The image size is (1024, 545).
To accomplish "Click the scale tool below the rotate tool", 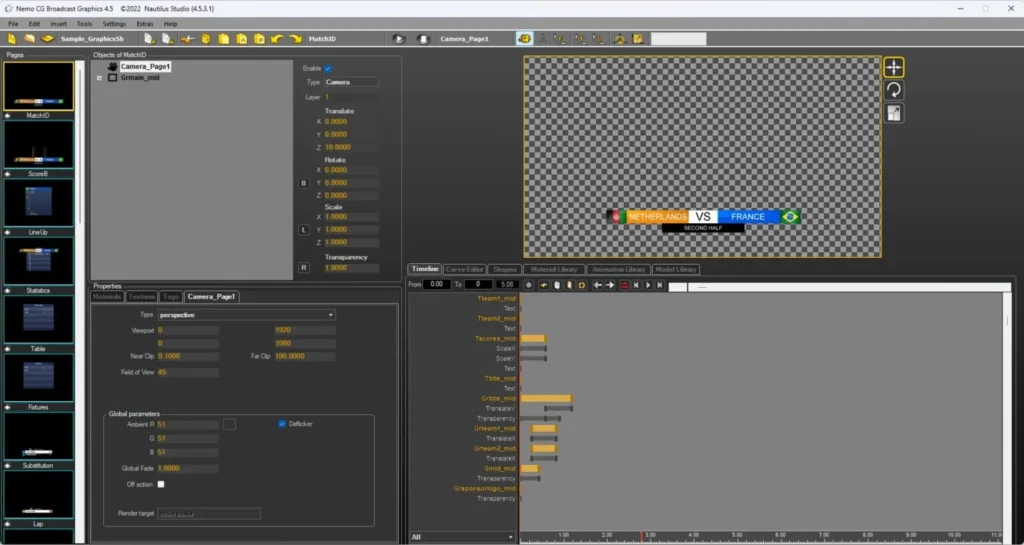I will tap(893, 113).
